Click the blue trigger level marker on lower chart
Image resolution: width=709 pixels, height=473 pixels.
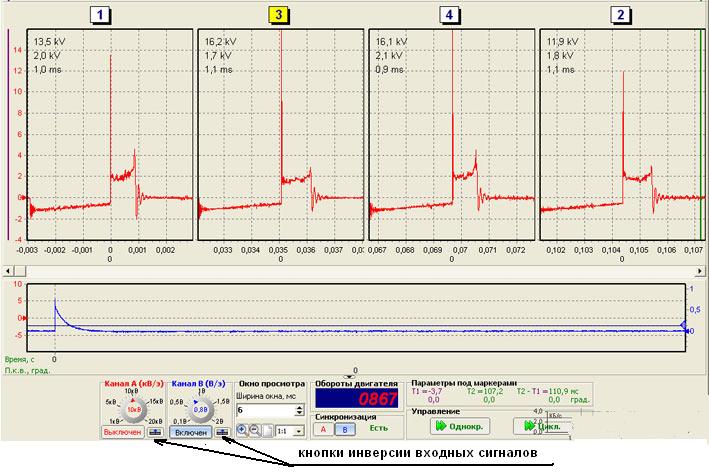point(684,325)
